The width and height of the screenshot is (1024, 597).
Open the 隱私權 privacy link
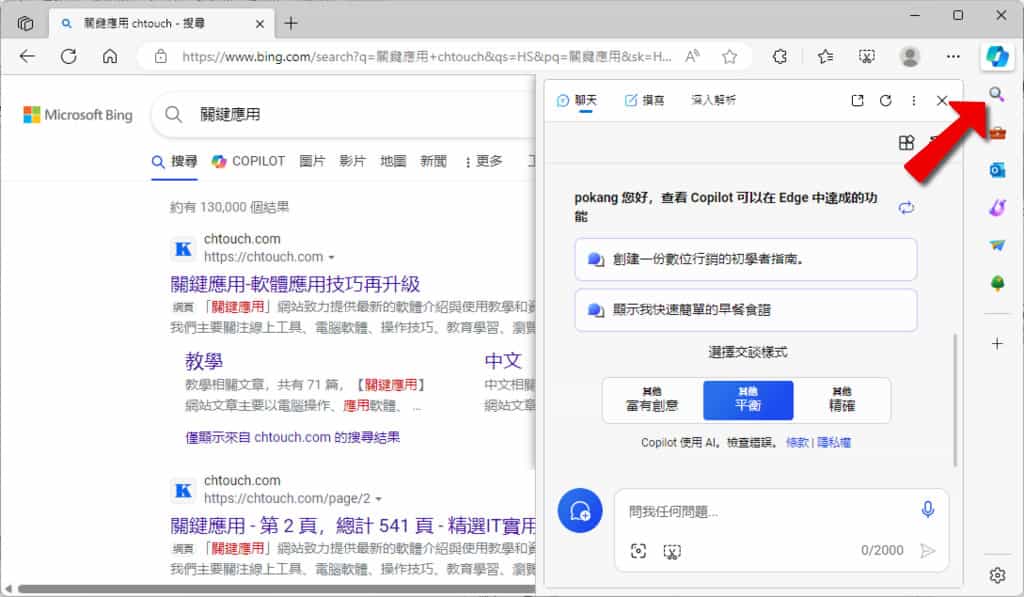coord(834,442)
